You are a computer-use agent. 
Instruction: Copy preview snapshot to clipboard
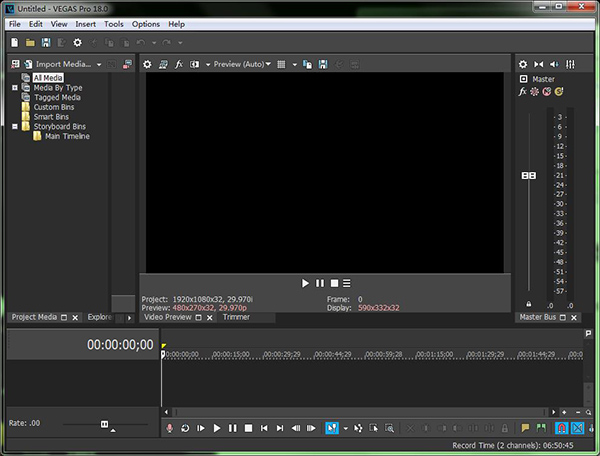pos(307,64)
